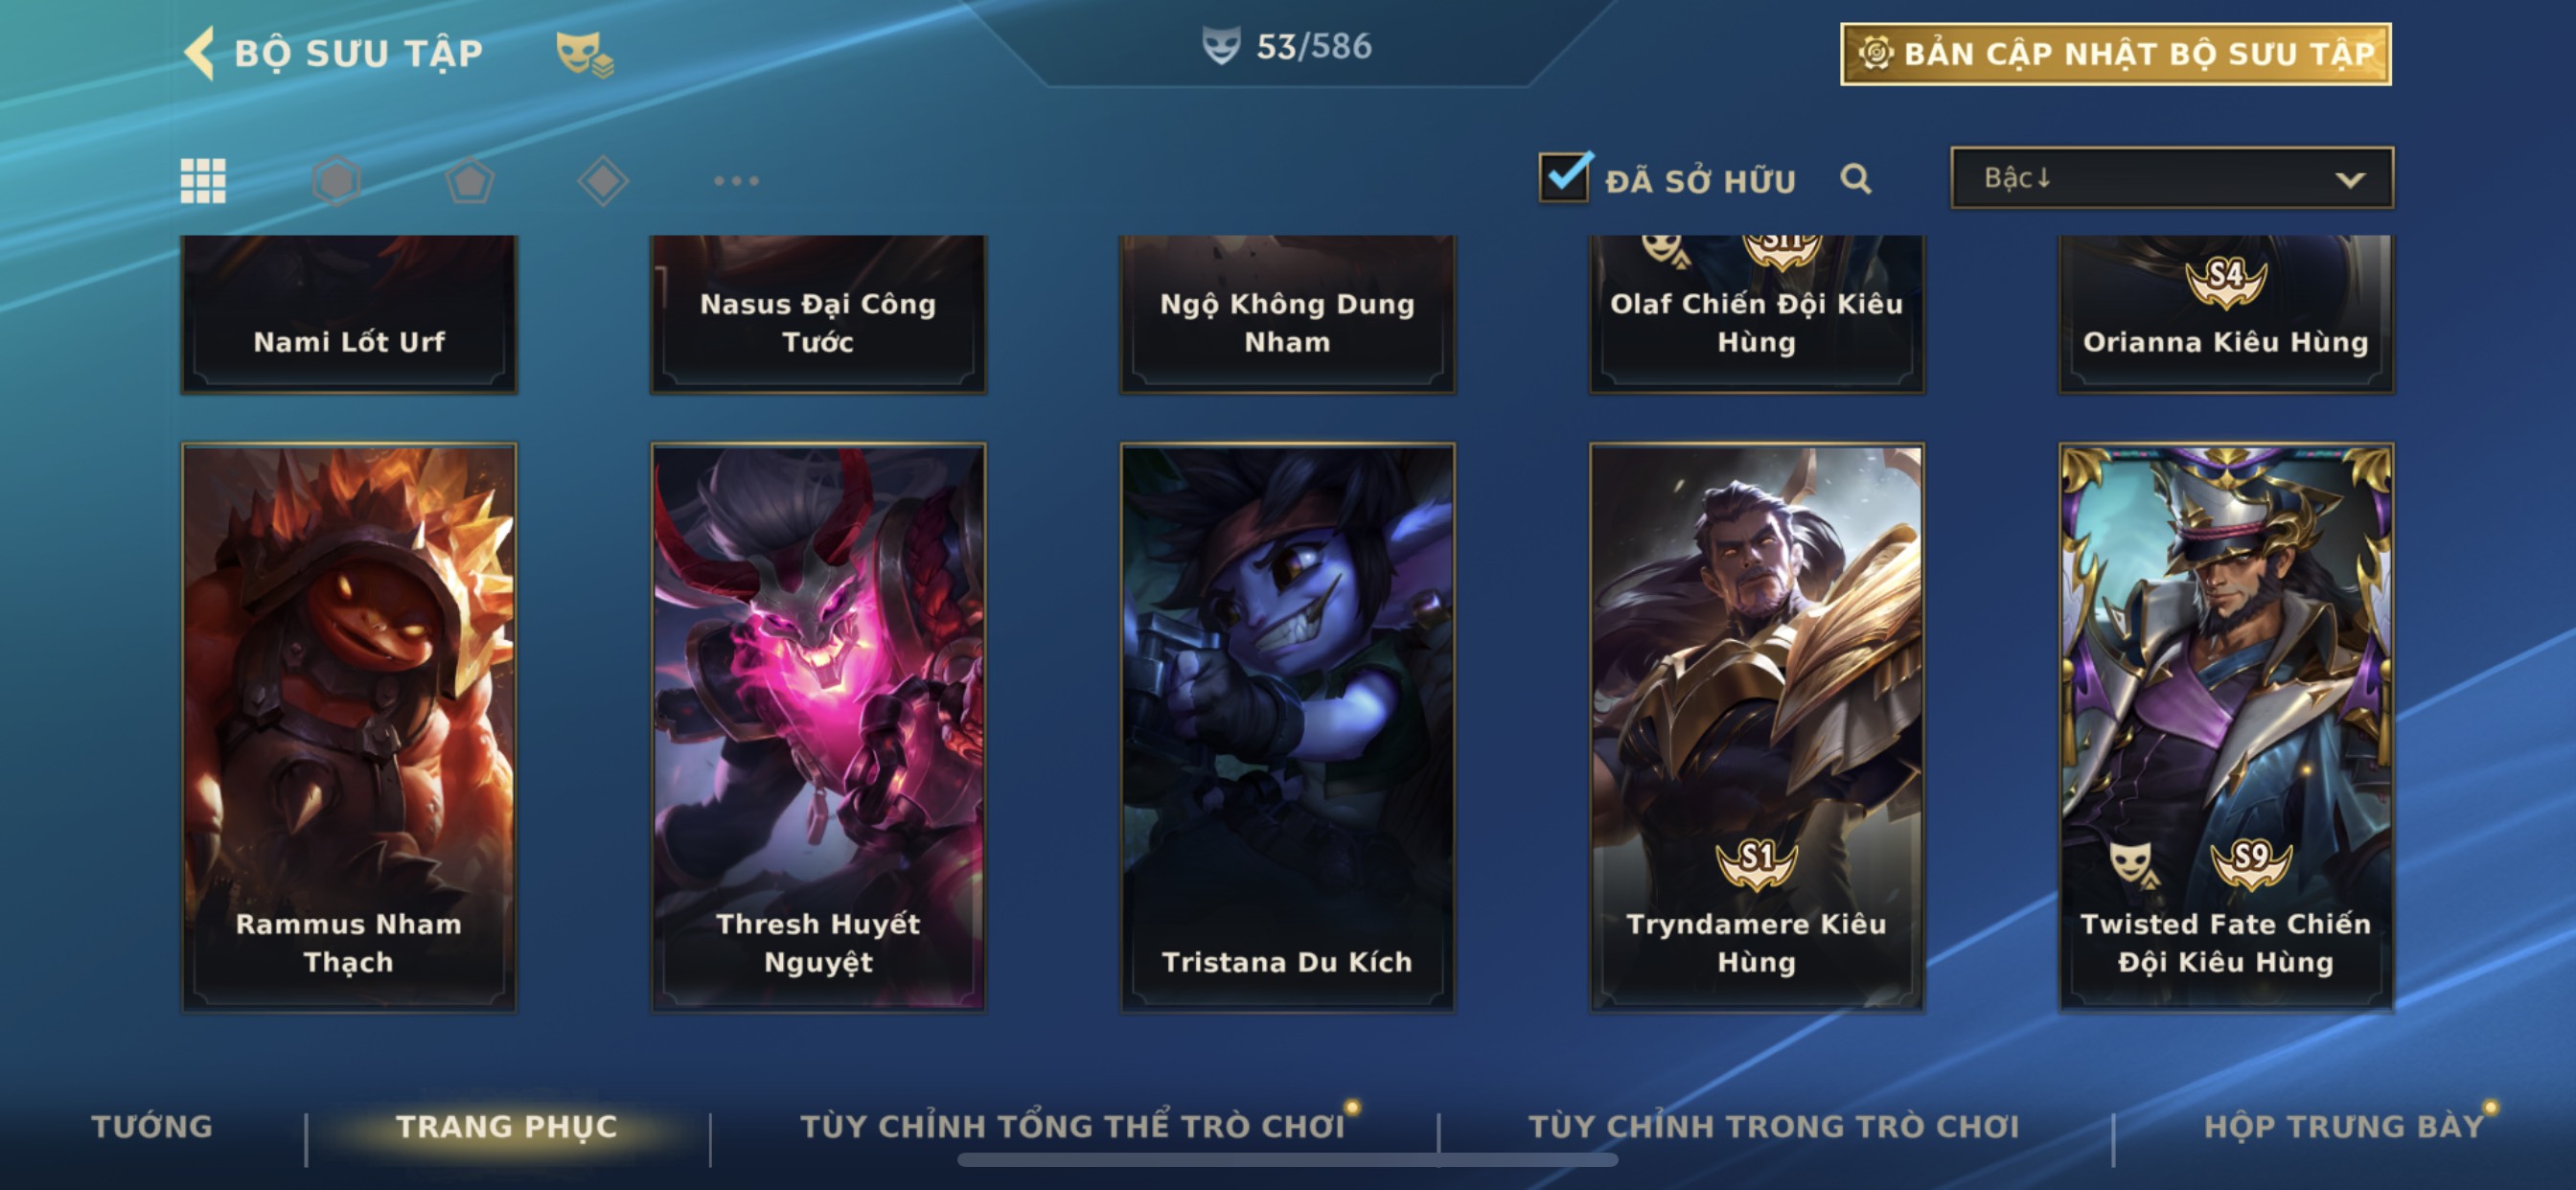Select the hexagon tier filter icon
The width and height of the screenshot is (2576, 1190).
336,181
